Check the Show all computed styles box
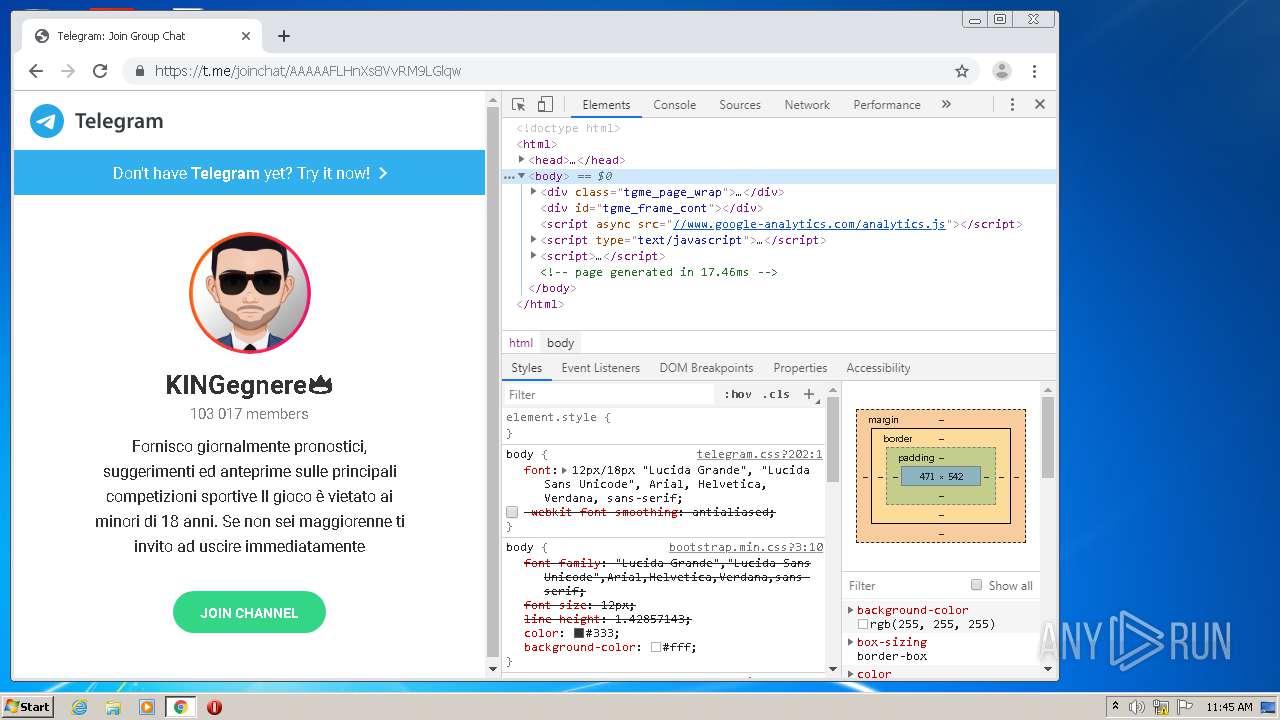 (x=977, y=585)
